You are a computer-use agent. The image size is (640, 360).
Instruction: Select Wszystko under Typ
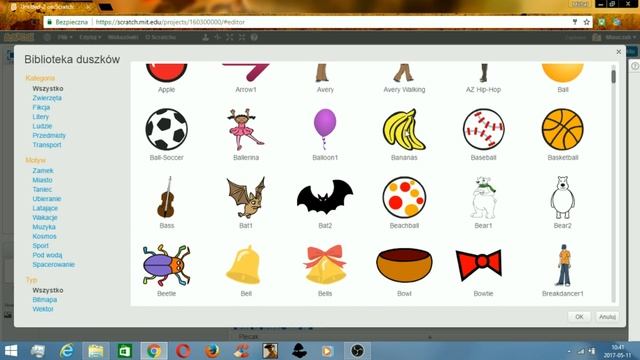point(48,290)
